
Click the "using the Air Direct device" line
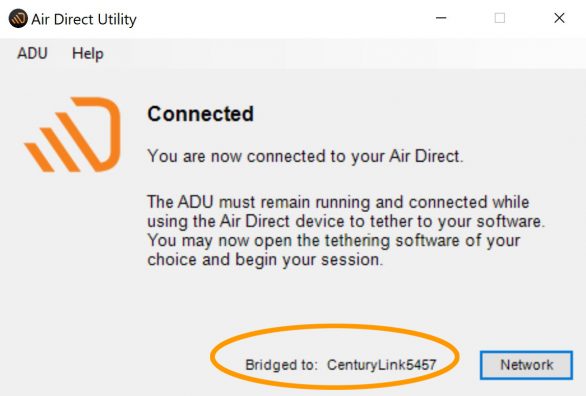coord(346,221)
